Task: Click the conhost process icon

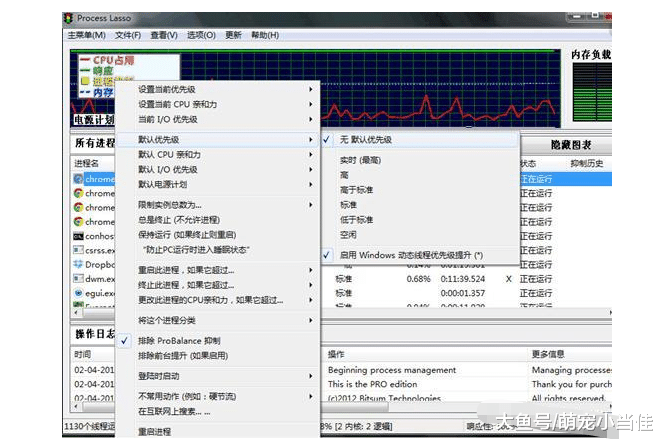Action: pos(78,236)
